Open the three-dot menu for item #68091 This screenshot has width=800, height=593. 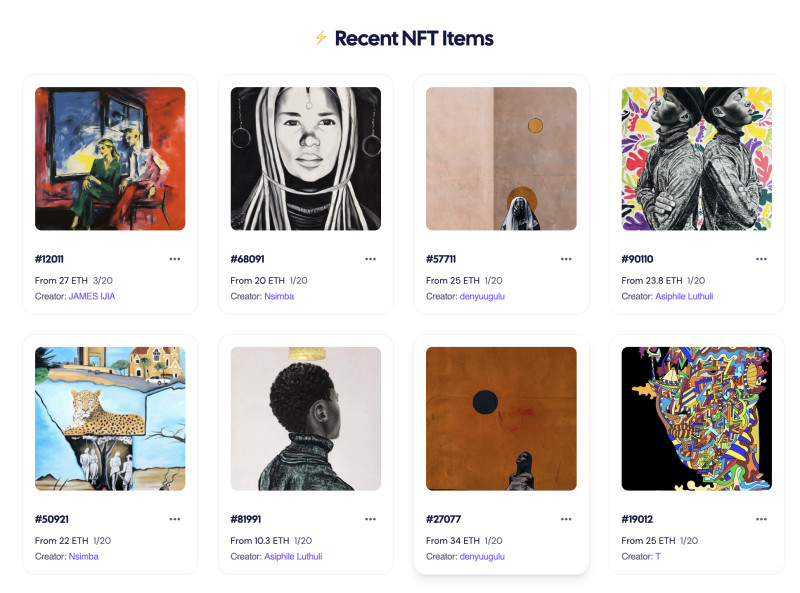click(x=370, y=259)
